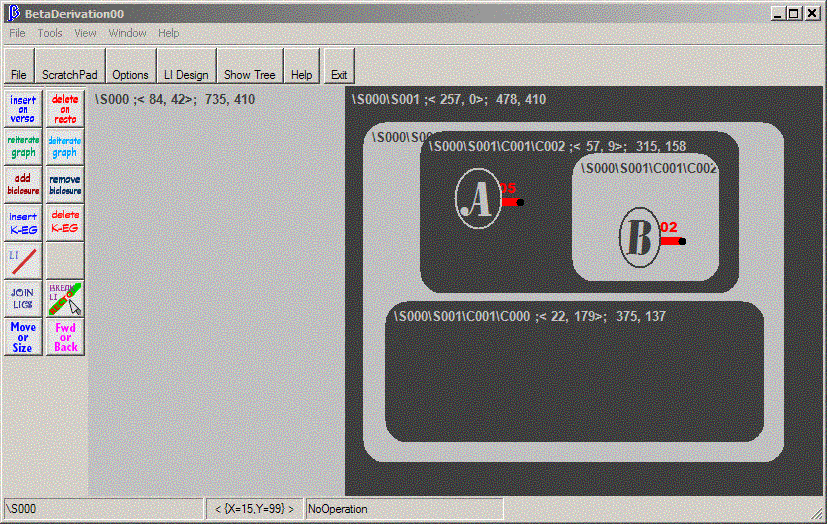Screen dimensions: 827x524
Task: Choose the 'deiterate graph' tool
Action: [x=65, y=147]
